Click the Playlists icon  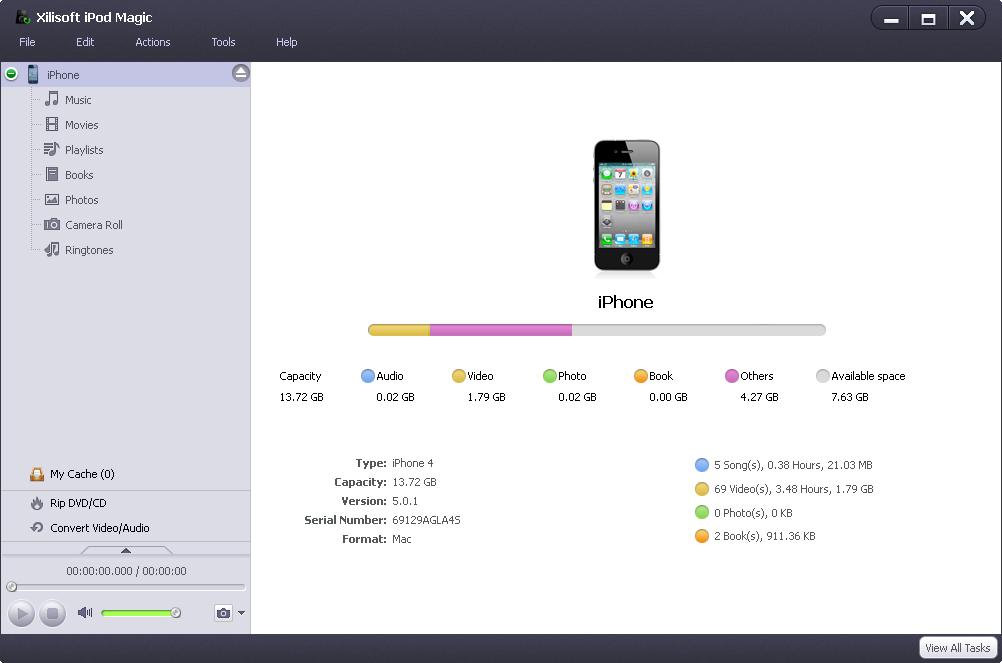coord(51,149)
